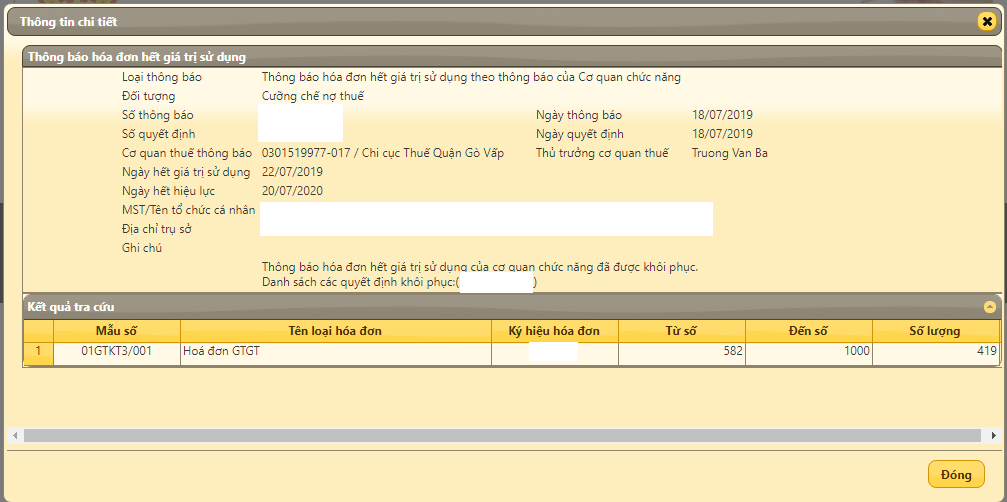Screen dimensions: 1007x502
Task: Click the Tên loại hóa đơn column header
Action: tap(336, 331)
